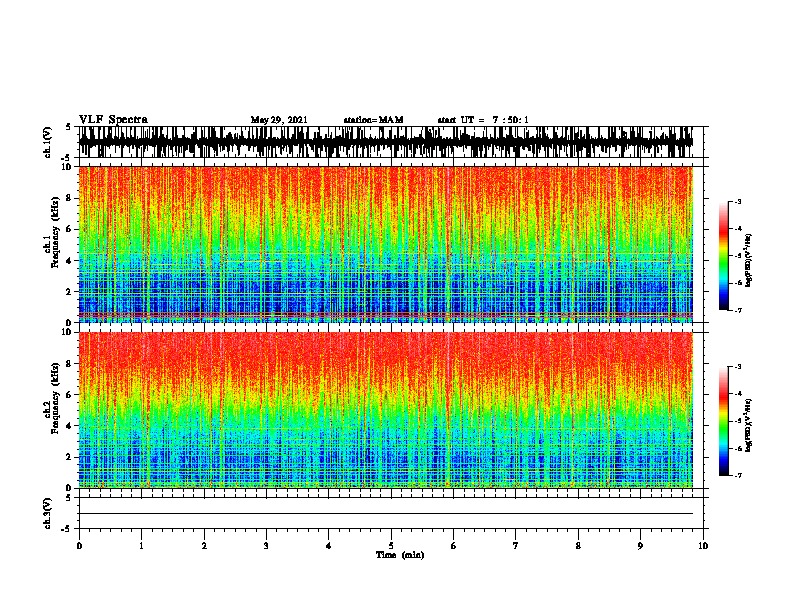Click the time axis tick label "7"
Screen dimensions: 792x612
(516, 546)
